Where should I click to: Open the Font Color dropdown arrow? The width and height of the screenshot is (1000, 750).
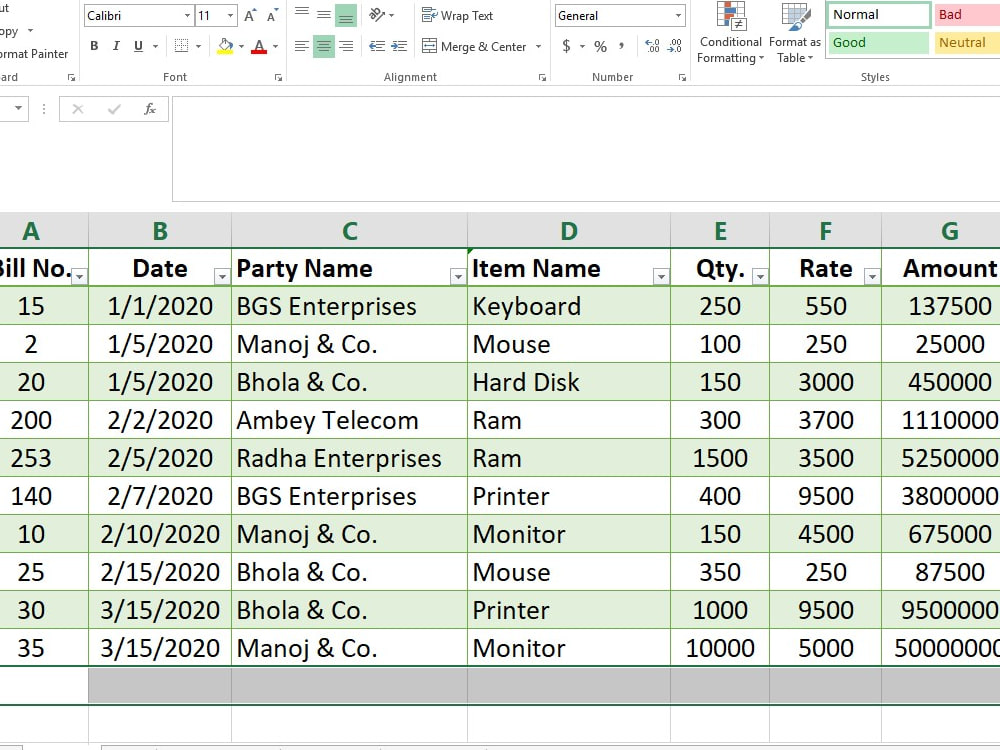coord(276,46)
